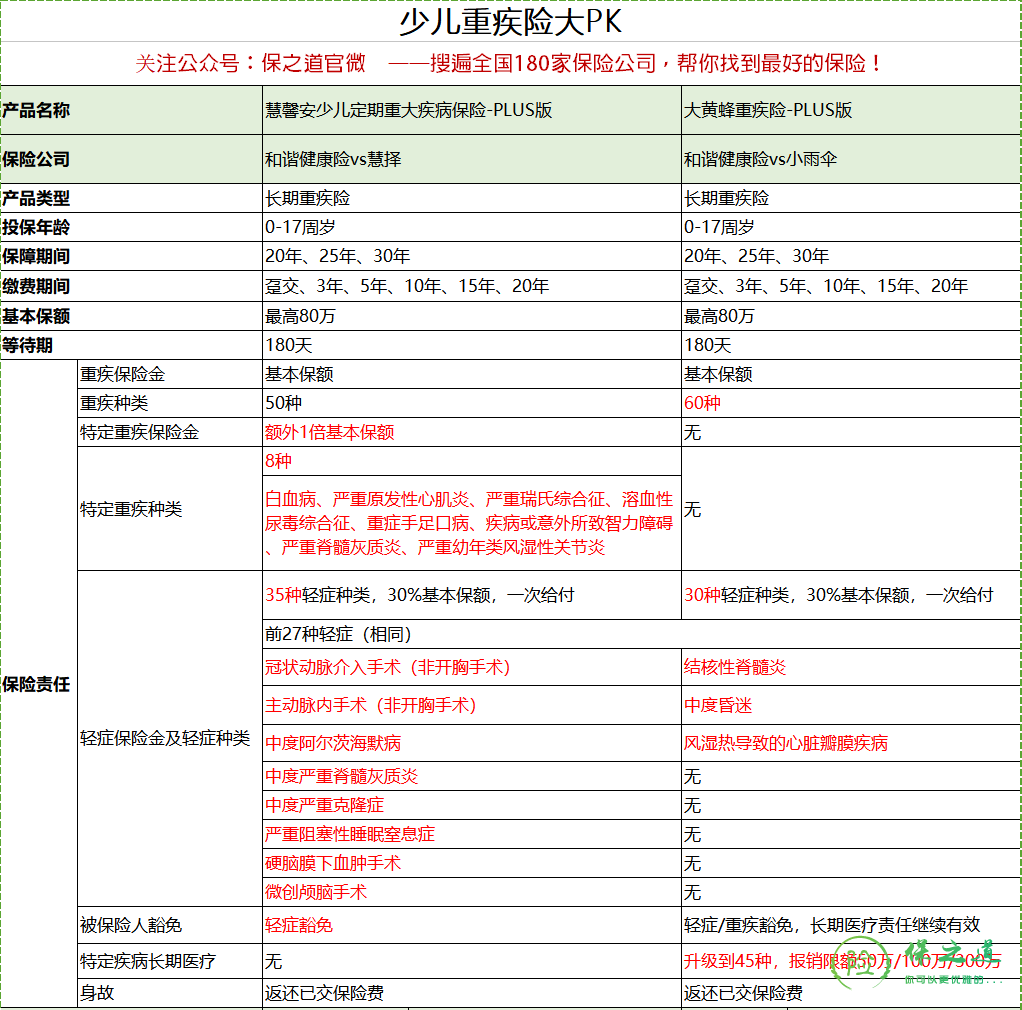Click the "被保险人豁免" label cell
Image resolution: width=1022 pixels, height=1010 pixels.
click(x=169, y=925)
